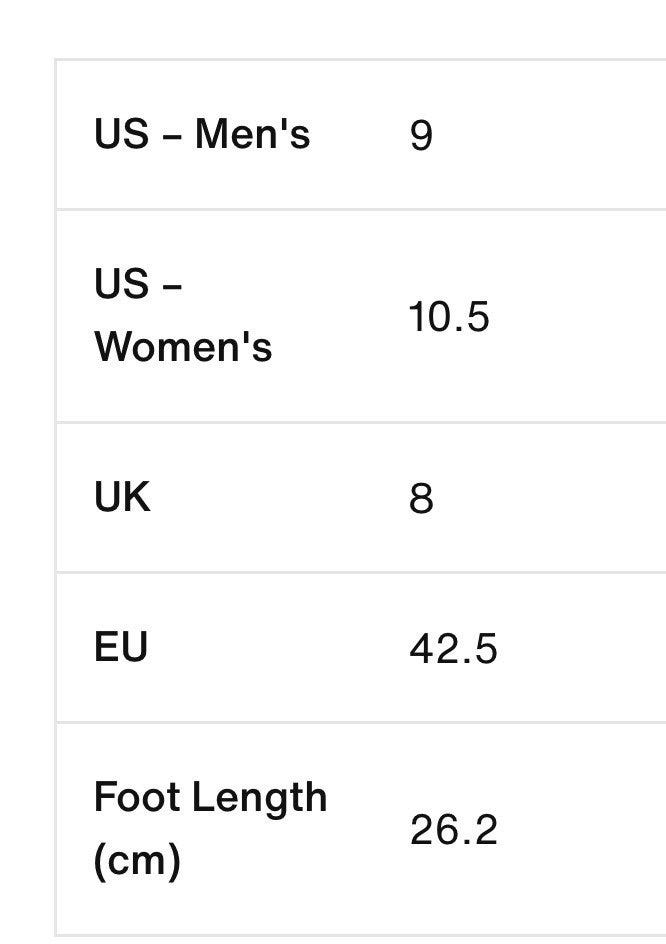666x944 pixels.
Task: Click the "Foot Length (cm)" row label
Action: [210, 828]
